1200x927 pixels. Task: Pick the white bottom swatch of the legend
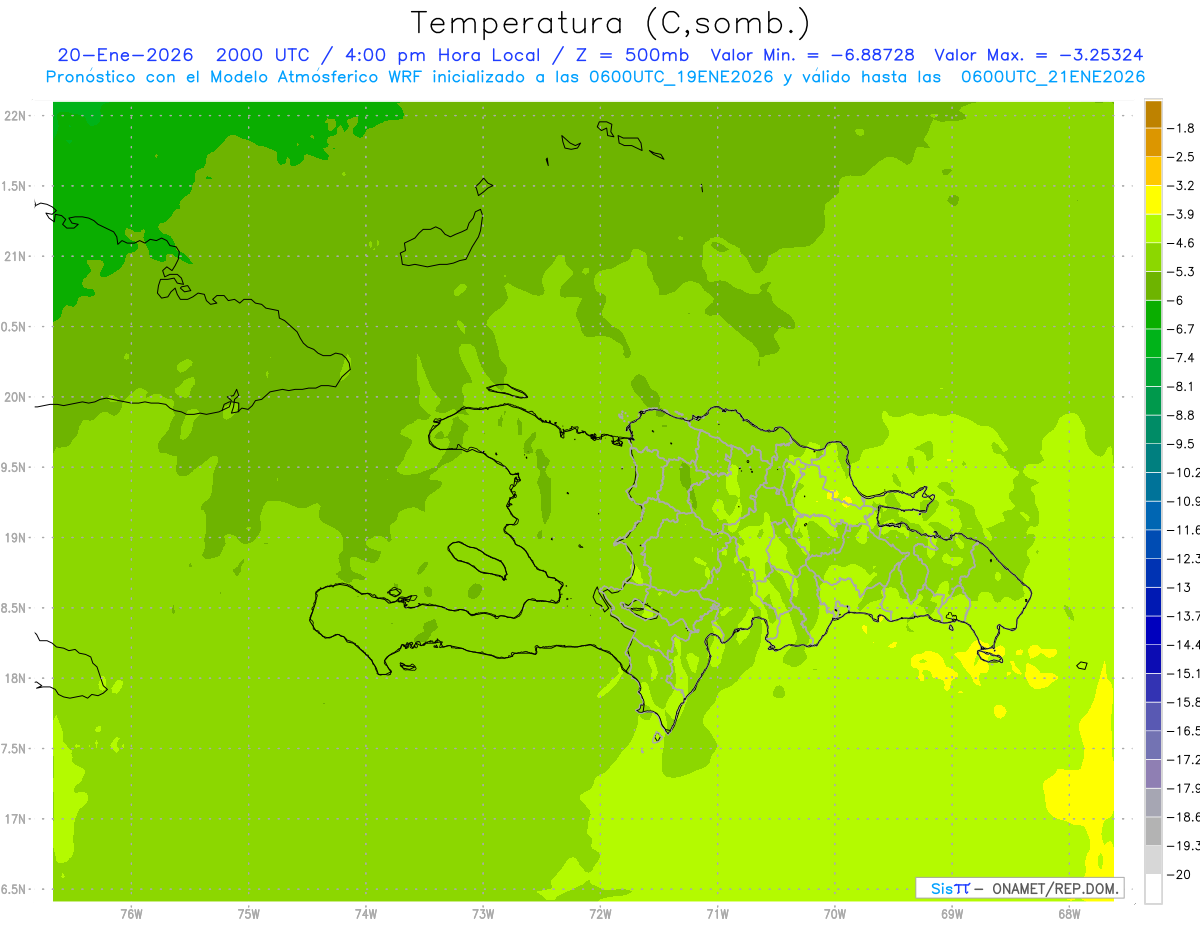click(x=1153, y=888)
